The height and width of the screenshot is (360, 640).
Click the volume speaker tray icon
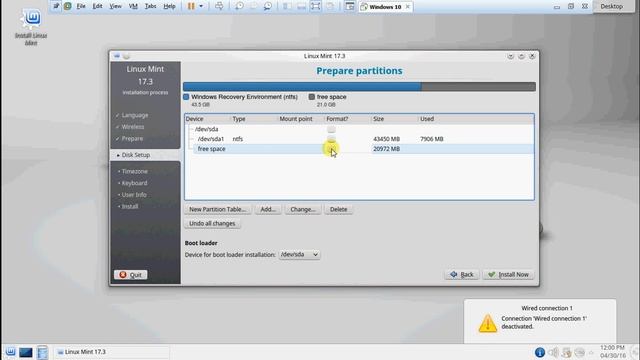[553, 352]
